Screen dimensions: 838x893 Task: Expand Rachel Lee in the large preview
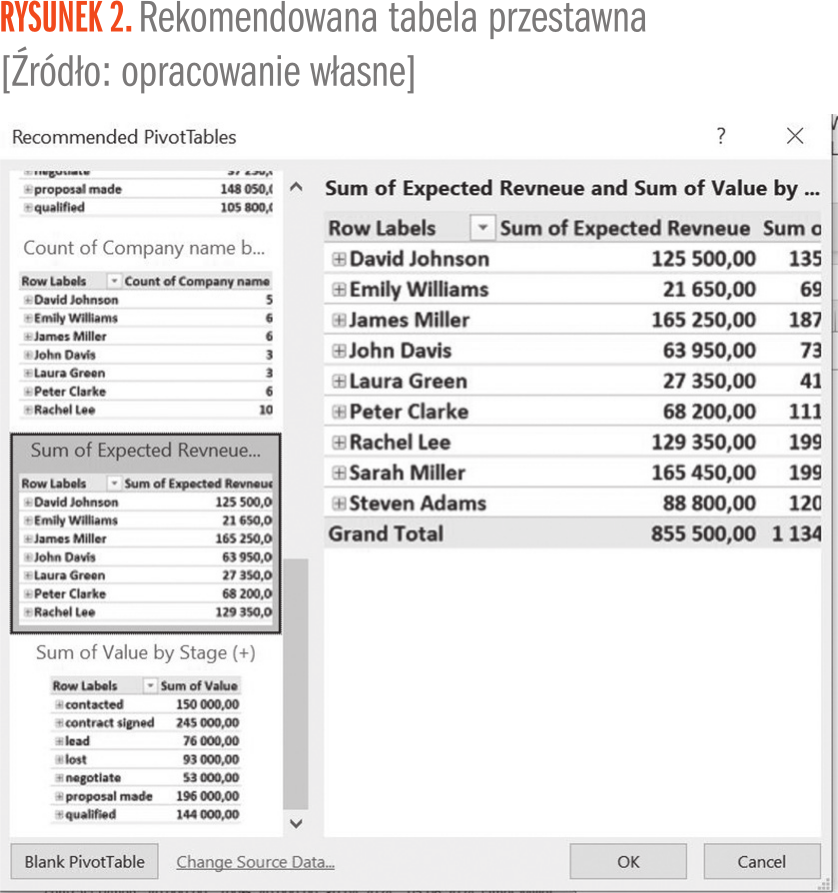(339, 442)
